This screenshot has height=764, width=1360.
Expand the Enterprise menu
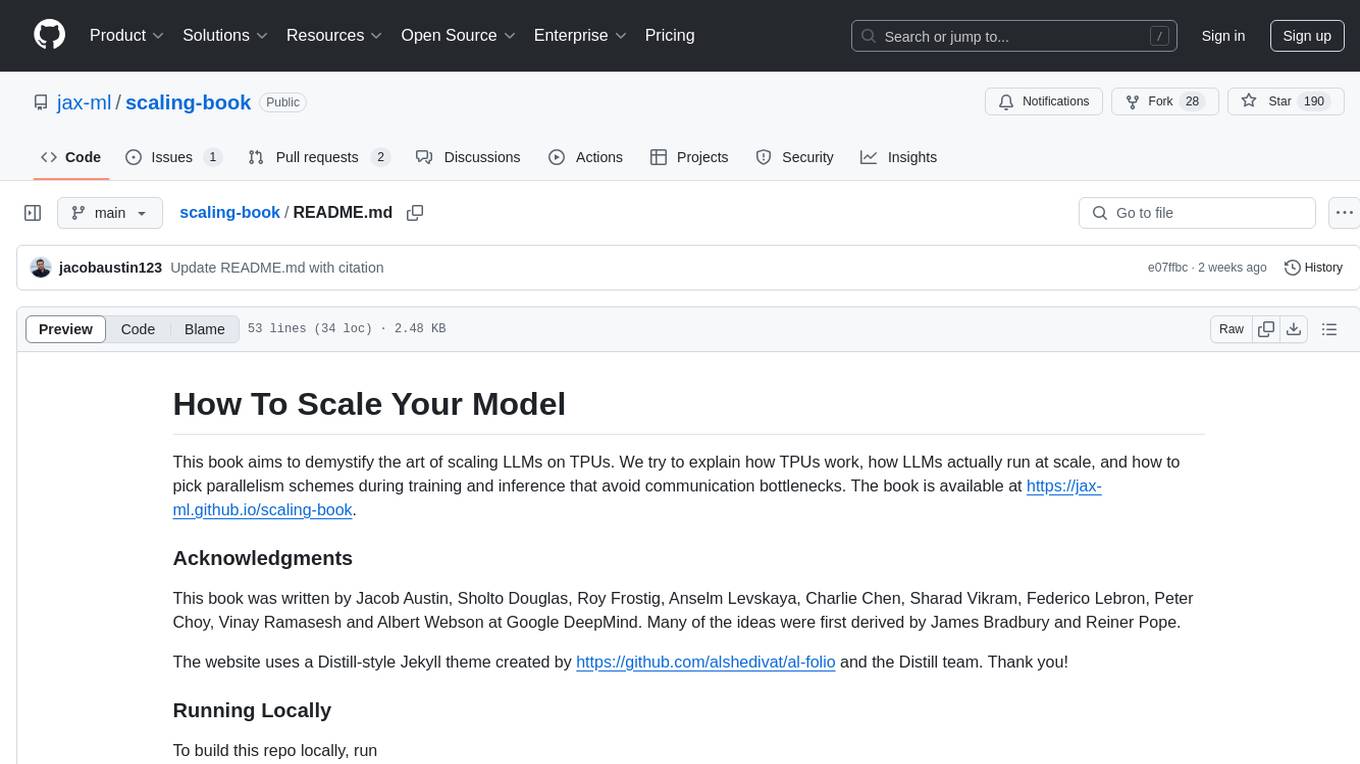click(580, 35)
